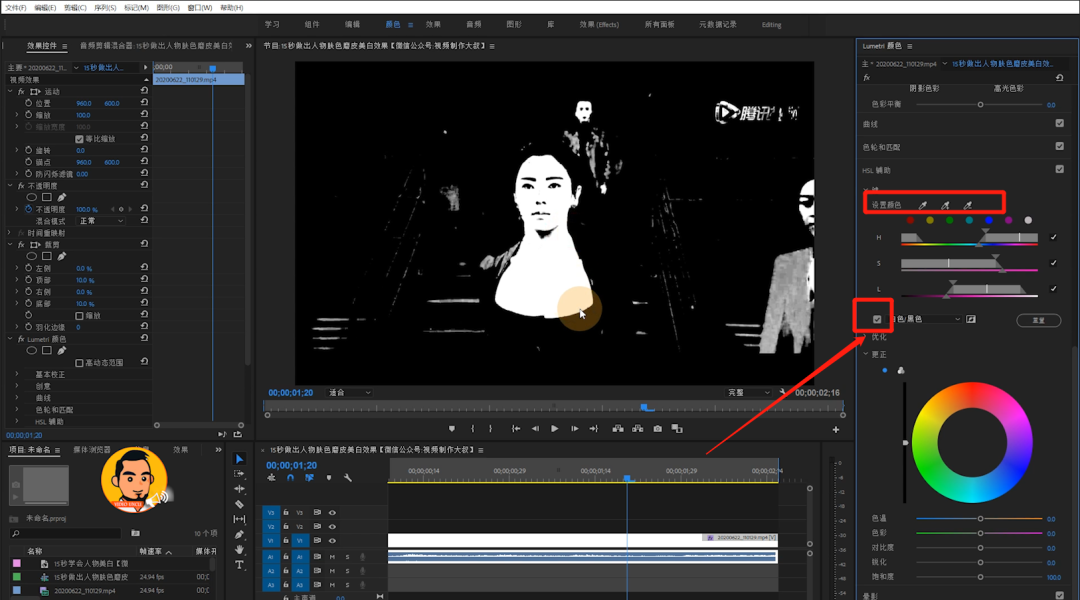Expand the 优化 section
1080x600 pixels.
tap(866, 337)
